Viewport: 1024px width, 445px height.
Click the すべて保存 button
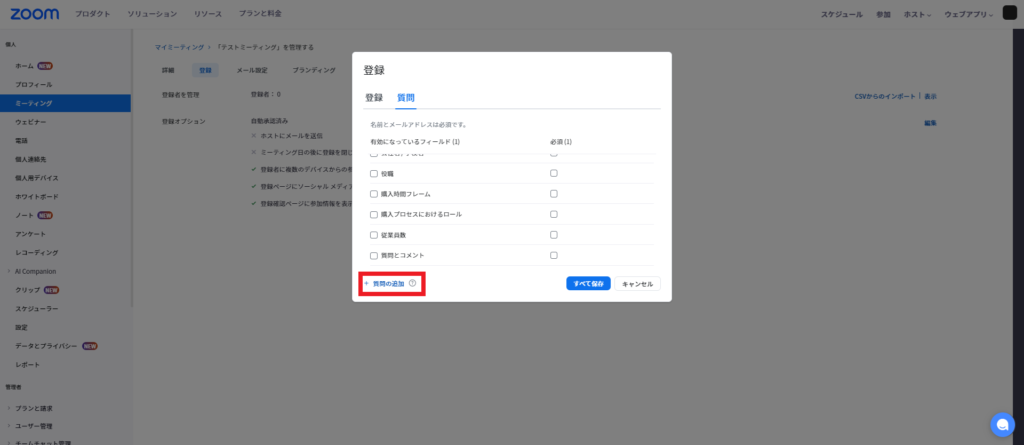[588, 284]
